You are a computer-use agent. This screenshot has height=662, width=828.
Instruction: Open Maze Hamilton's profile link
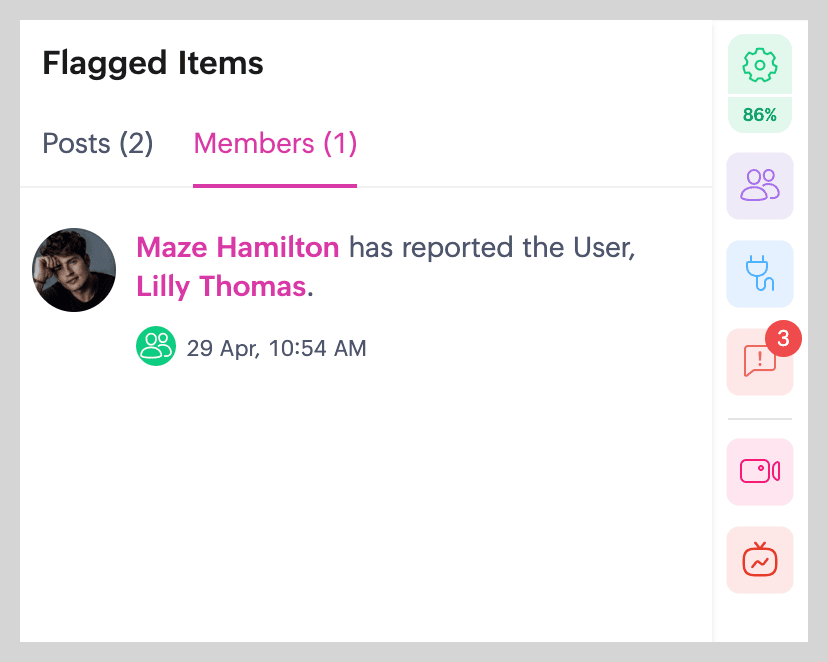pyautogui.click(x=238, y=247)
